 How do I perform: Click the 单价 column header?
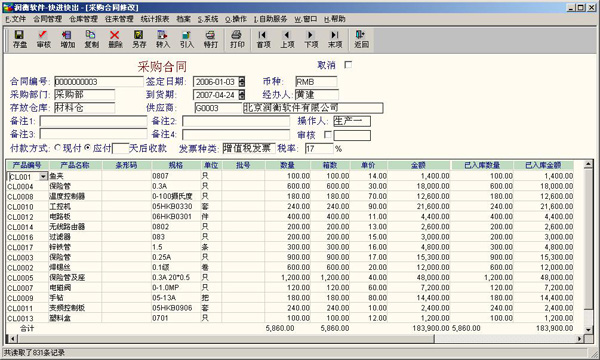coord(369,165)
